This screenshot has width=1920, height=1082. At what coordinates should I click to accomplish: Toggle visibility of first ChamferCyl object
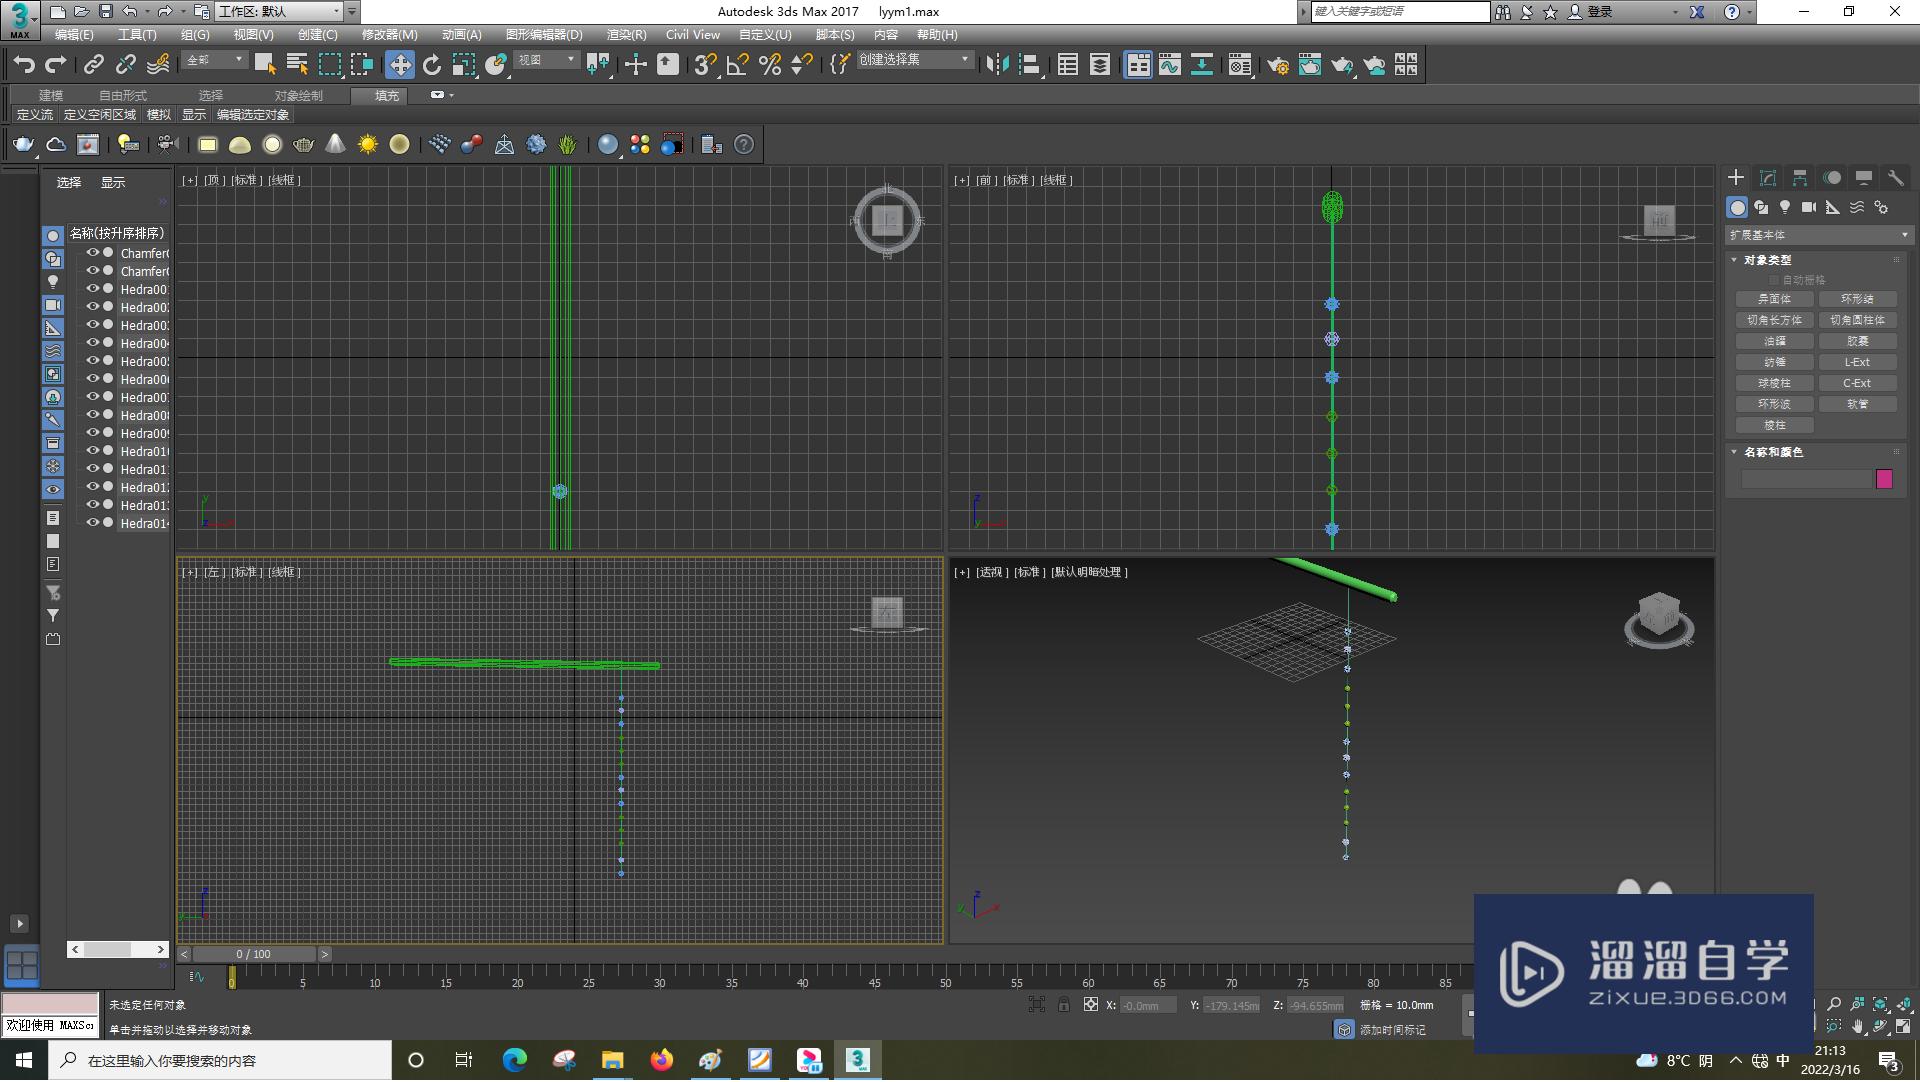[92, 253]
